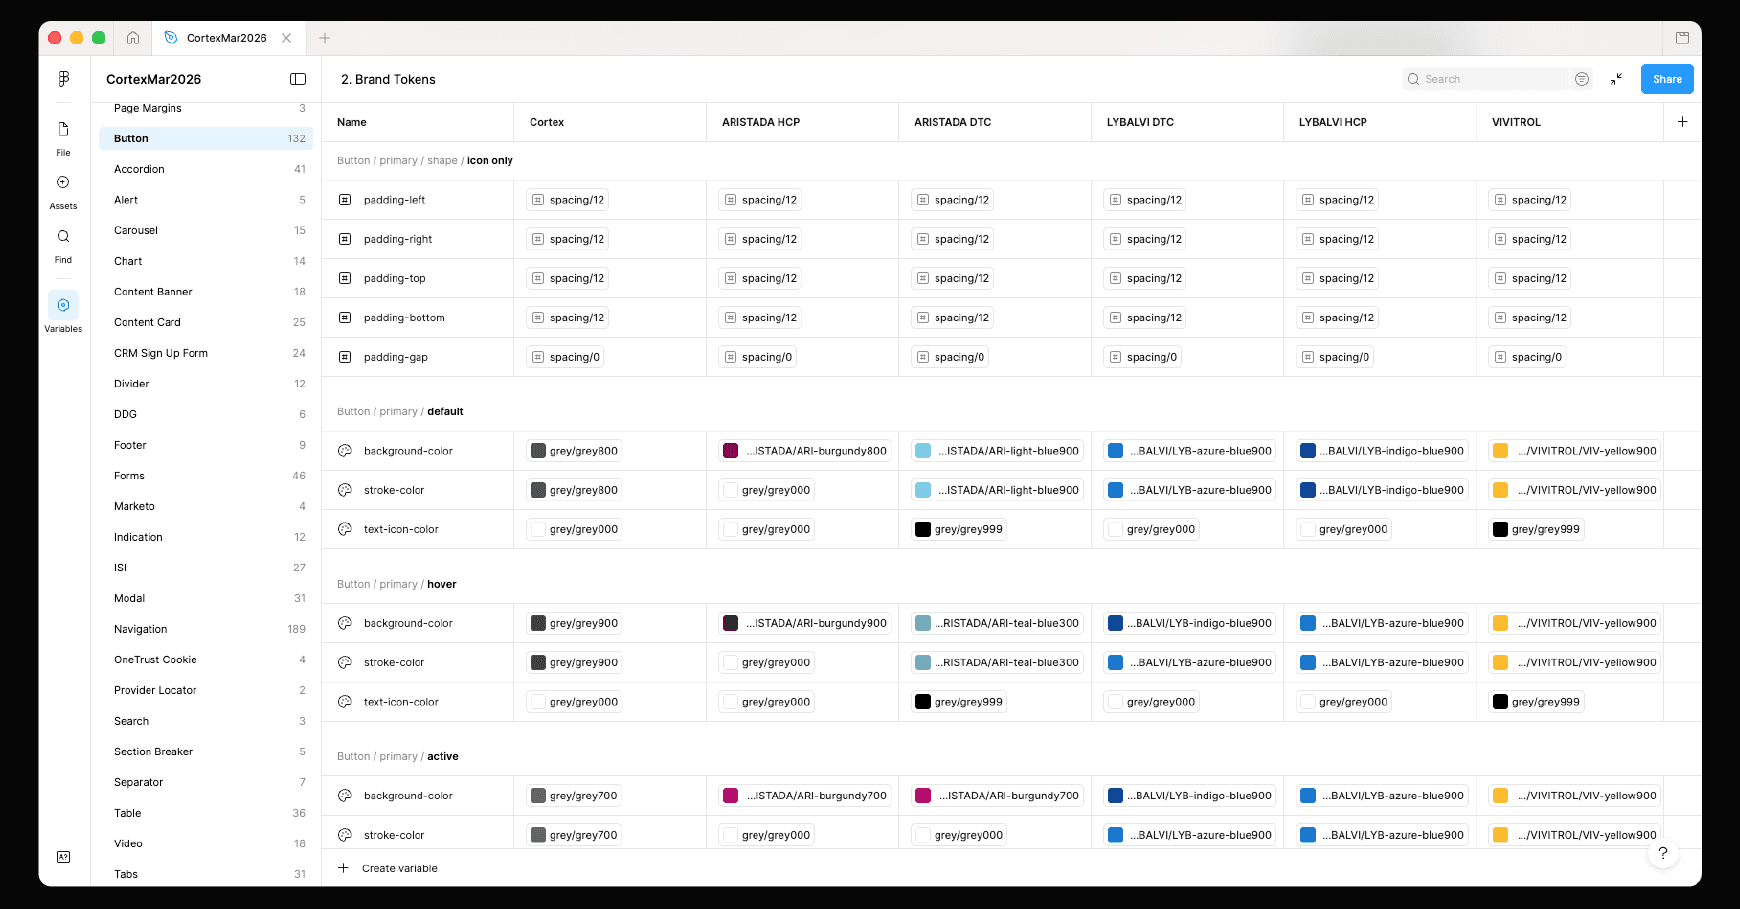Click the window icon at top right
Viewport: 1740px width, 909px height.
1682,38
